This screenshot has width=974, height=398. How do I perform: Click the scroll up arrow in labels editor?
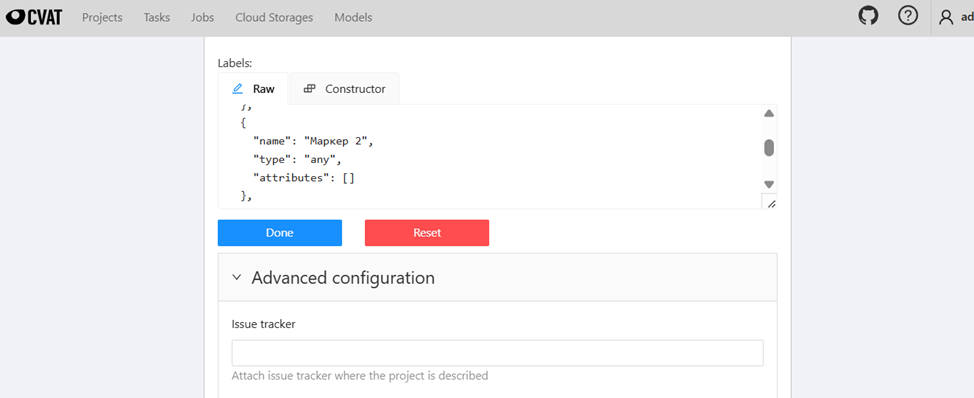(x=769, y=114)
